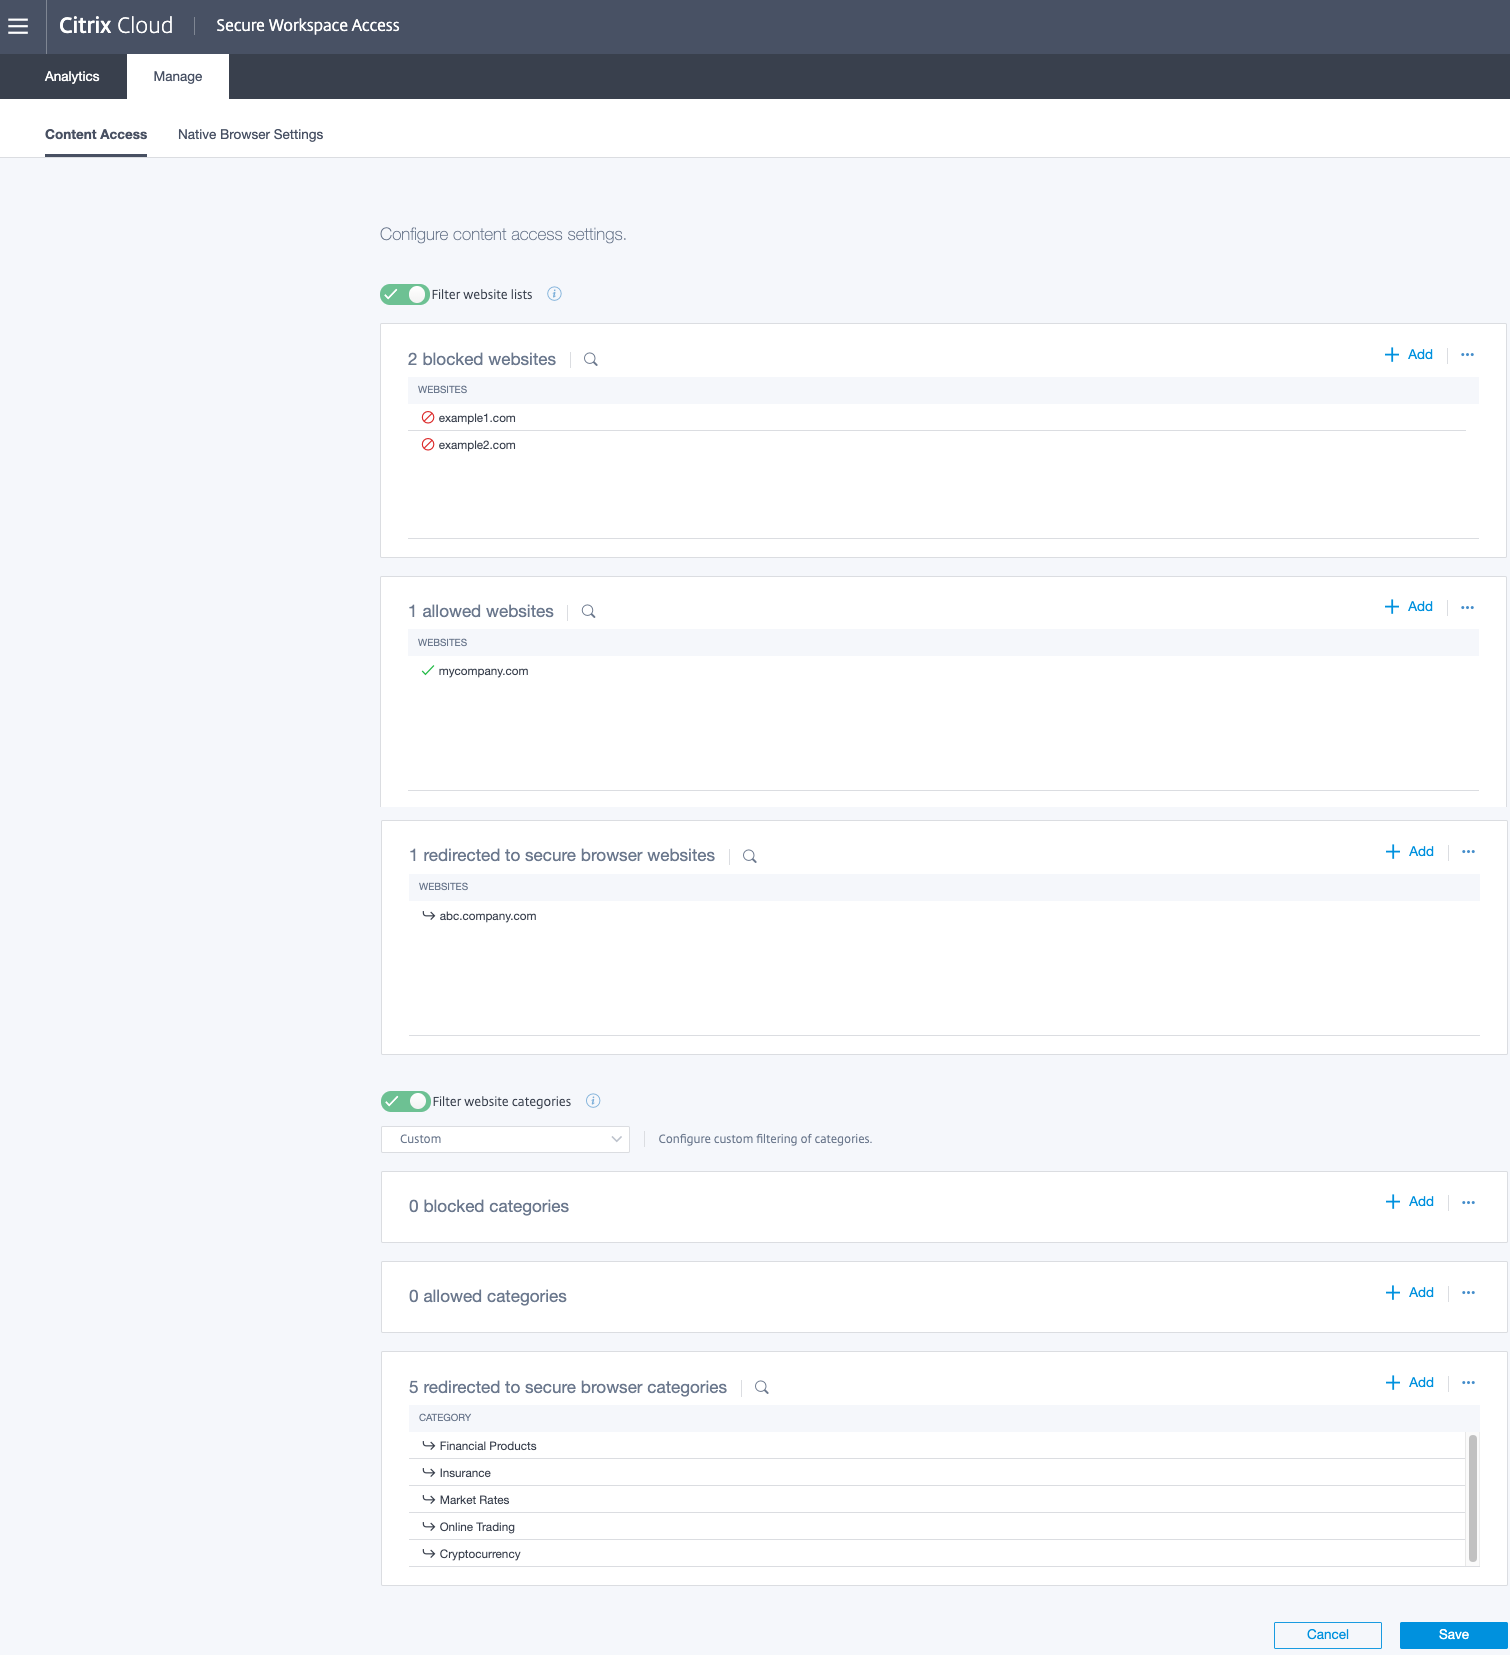
Task: Select the Cryptocurrency category row
Action: 937,1553
